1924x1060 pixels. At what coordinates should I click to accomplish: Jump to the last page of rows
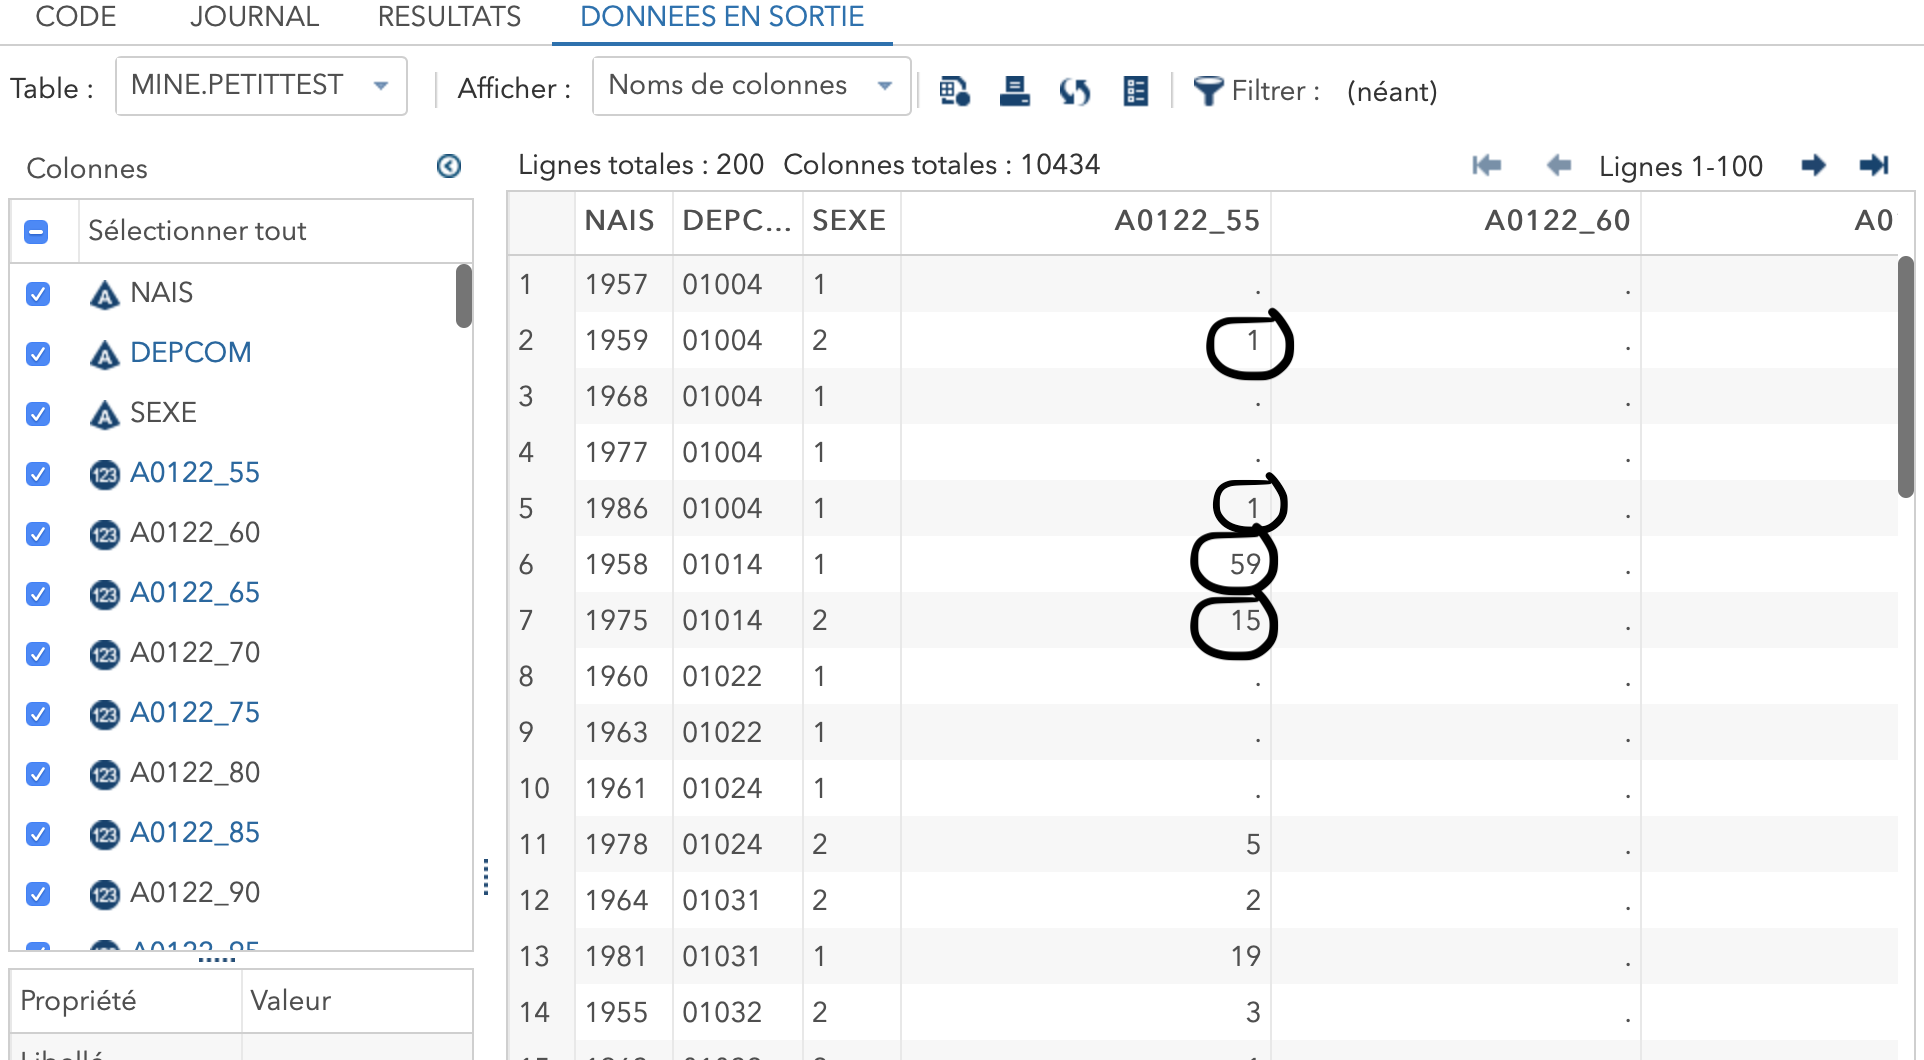[x=1873, y=165]
